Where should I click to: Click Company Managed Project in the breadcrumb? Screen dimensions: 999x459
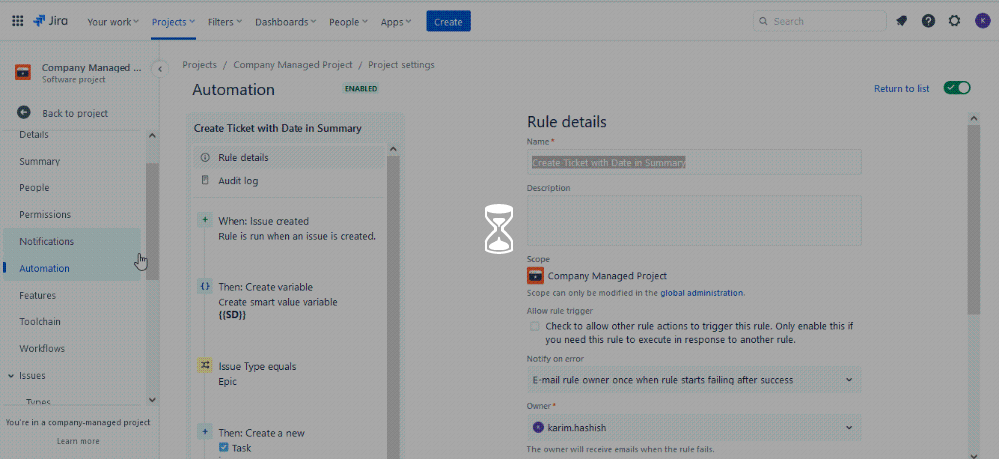tap(292, 65)
